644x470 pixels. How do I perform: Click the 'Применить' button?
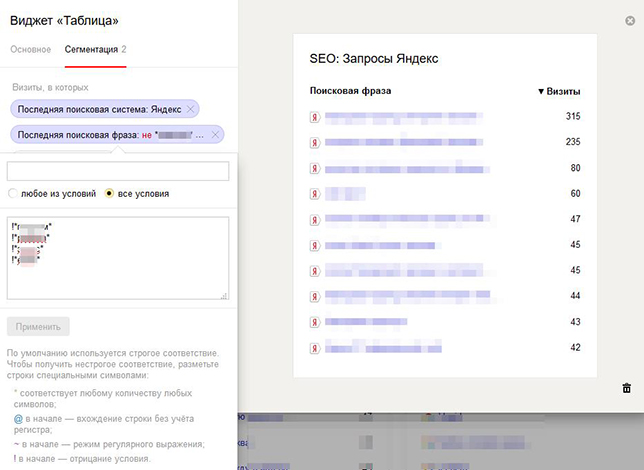pos(38,327)
